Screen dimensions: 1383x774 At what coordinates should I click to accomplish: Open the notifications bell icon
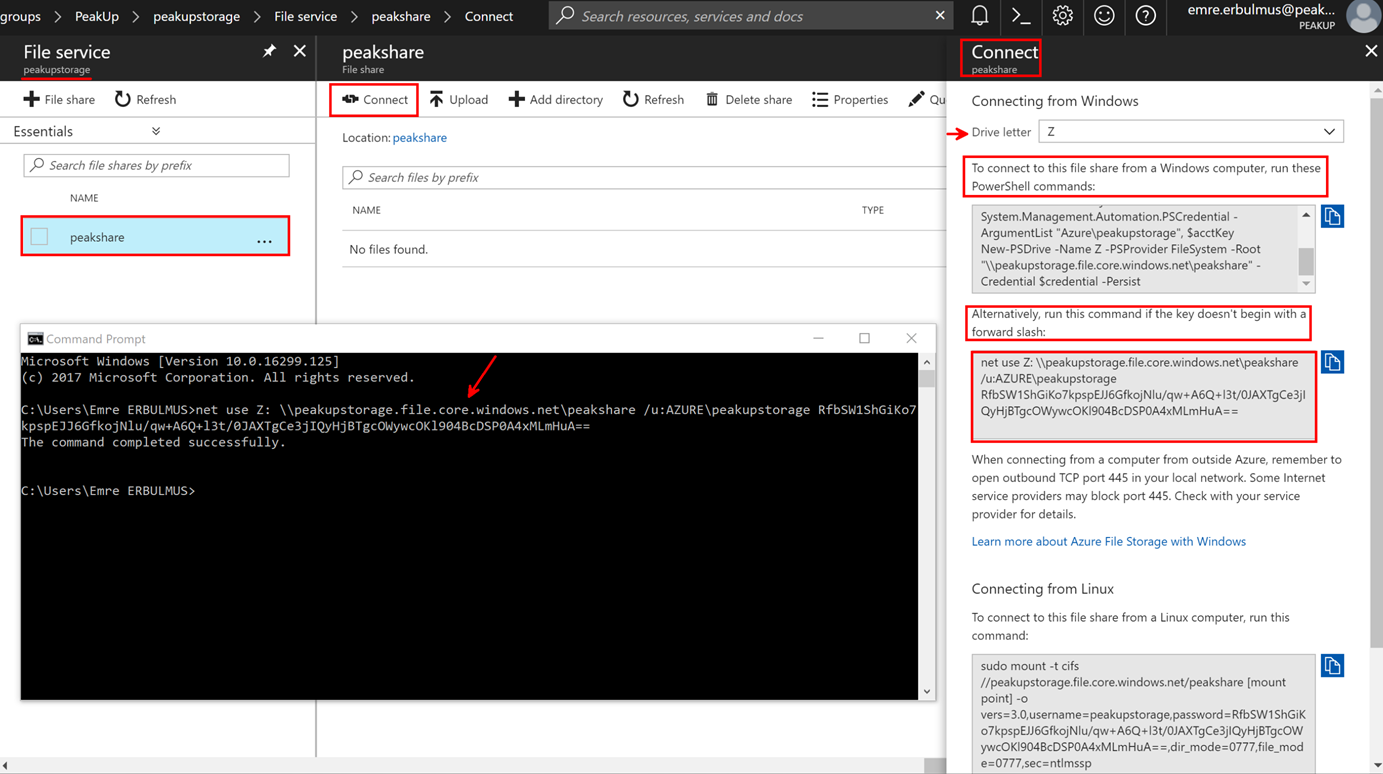tap(980, 15)
